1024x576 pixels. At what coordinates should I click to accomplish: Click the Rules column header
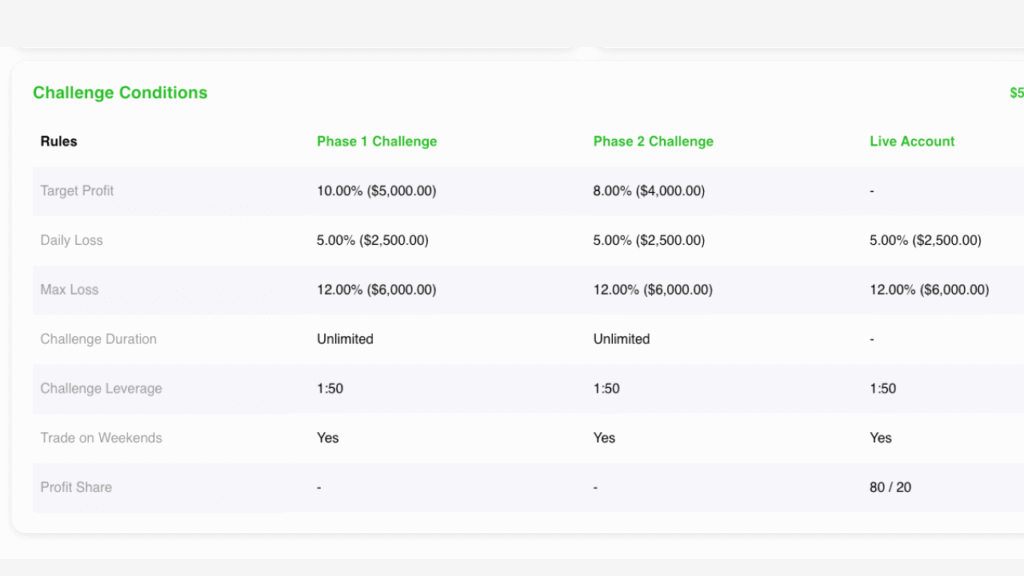pyautogui.click(x=59, y=141)
